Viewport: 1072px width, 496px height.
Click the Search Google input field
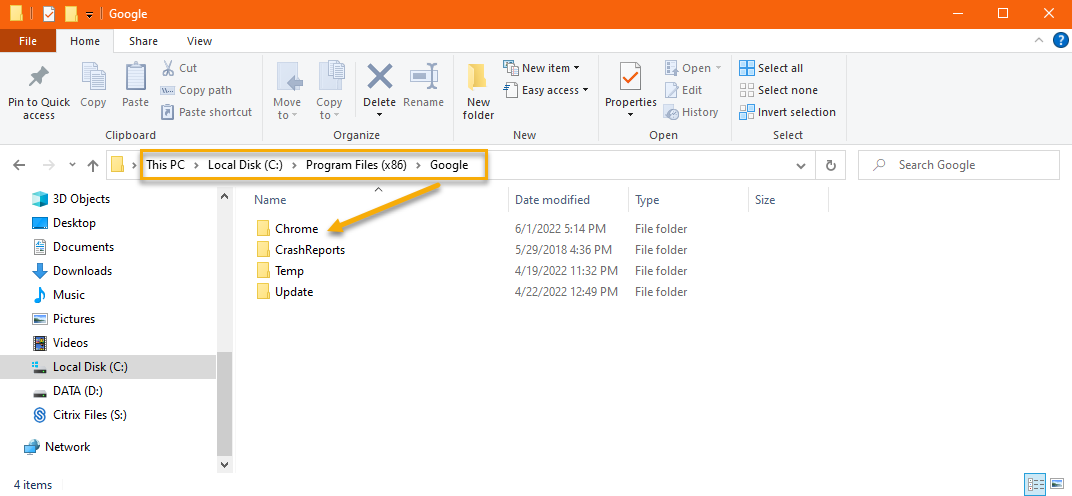coord(959,165)
